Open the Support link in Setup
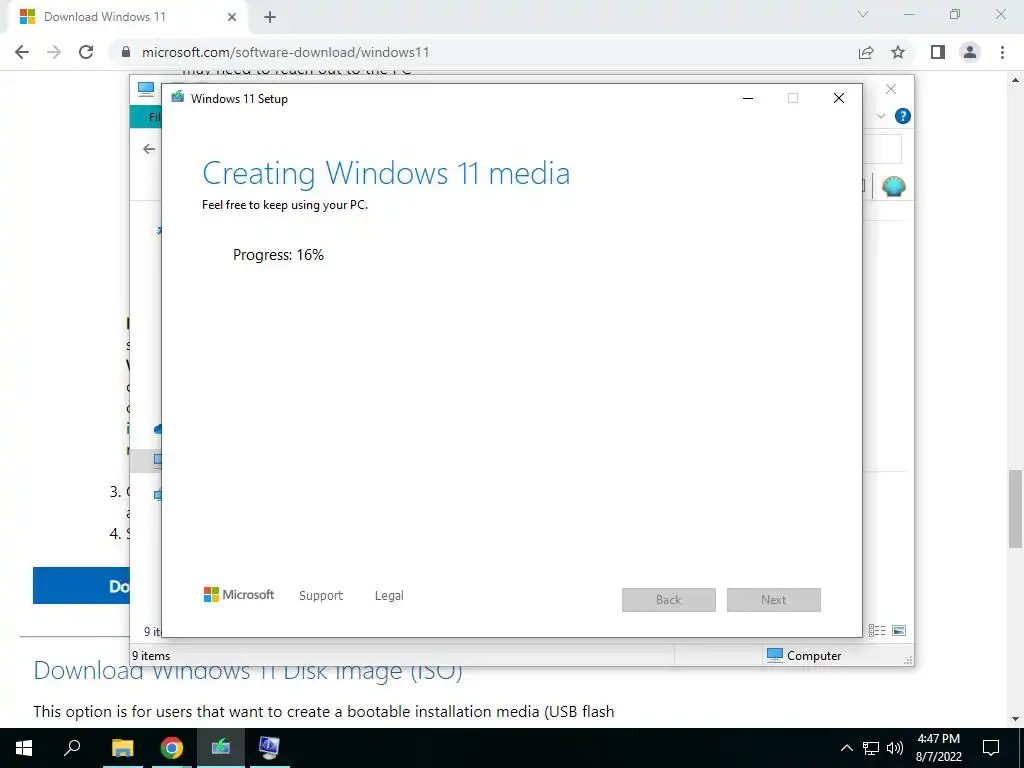The width and height of the screenshot is (1024, 768). tap(321, 596)
